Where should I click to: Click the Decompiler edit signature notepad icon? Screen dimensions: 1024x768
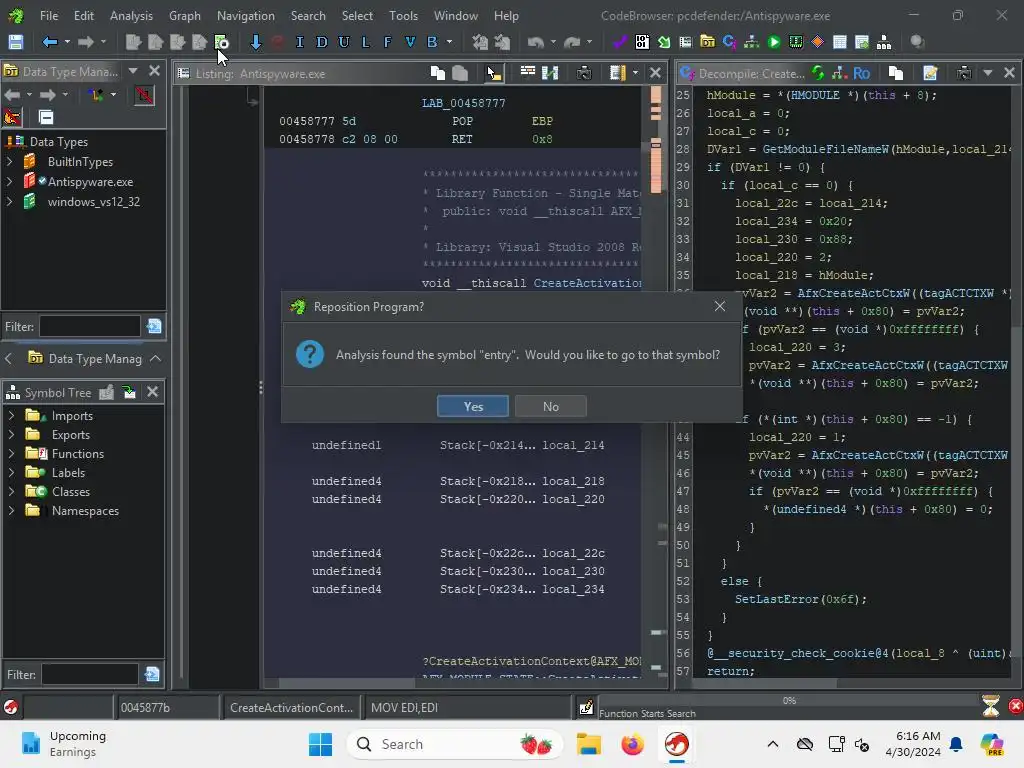(x=930, y=73)
